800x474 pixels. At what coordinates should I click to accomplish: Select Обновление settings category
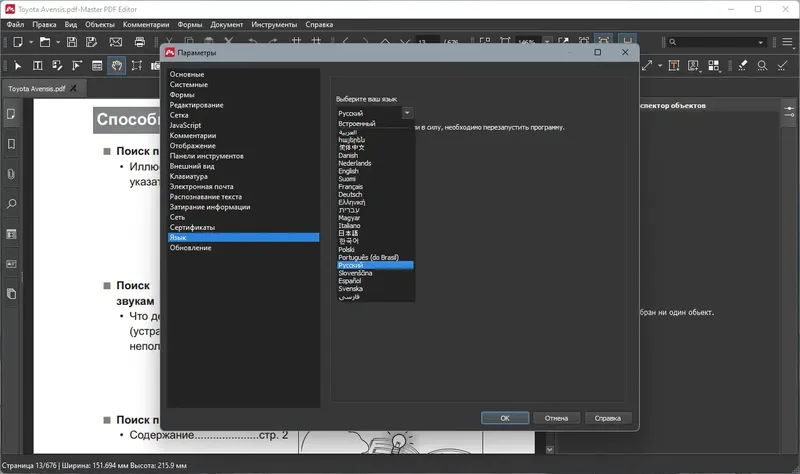(190, 248)
